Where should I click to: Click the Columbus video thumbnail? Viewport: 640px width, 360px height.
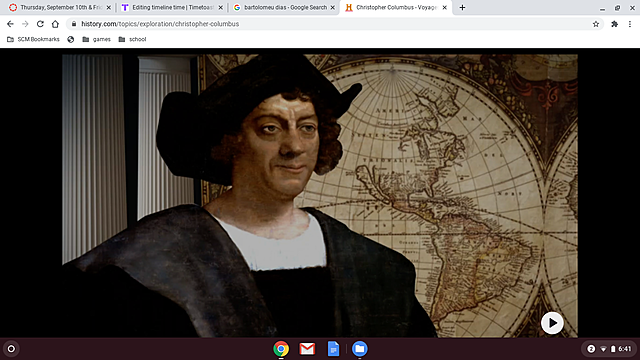pyautogui.click(x=320, y=196)
